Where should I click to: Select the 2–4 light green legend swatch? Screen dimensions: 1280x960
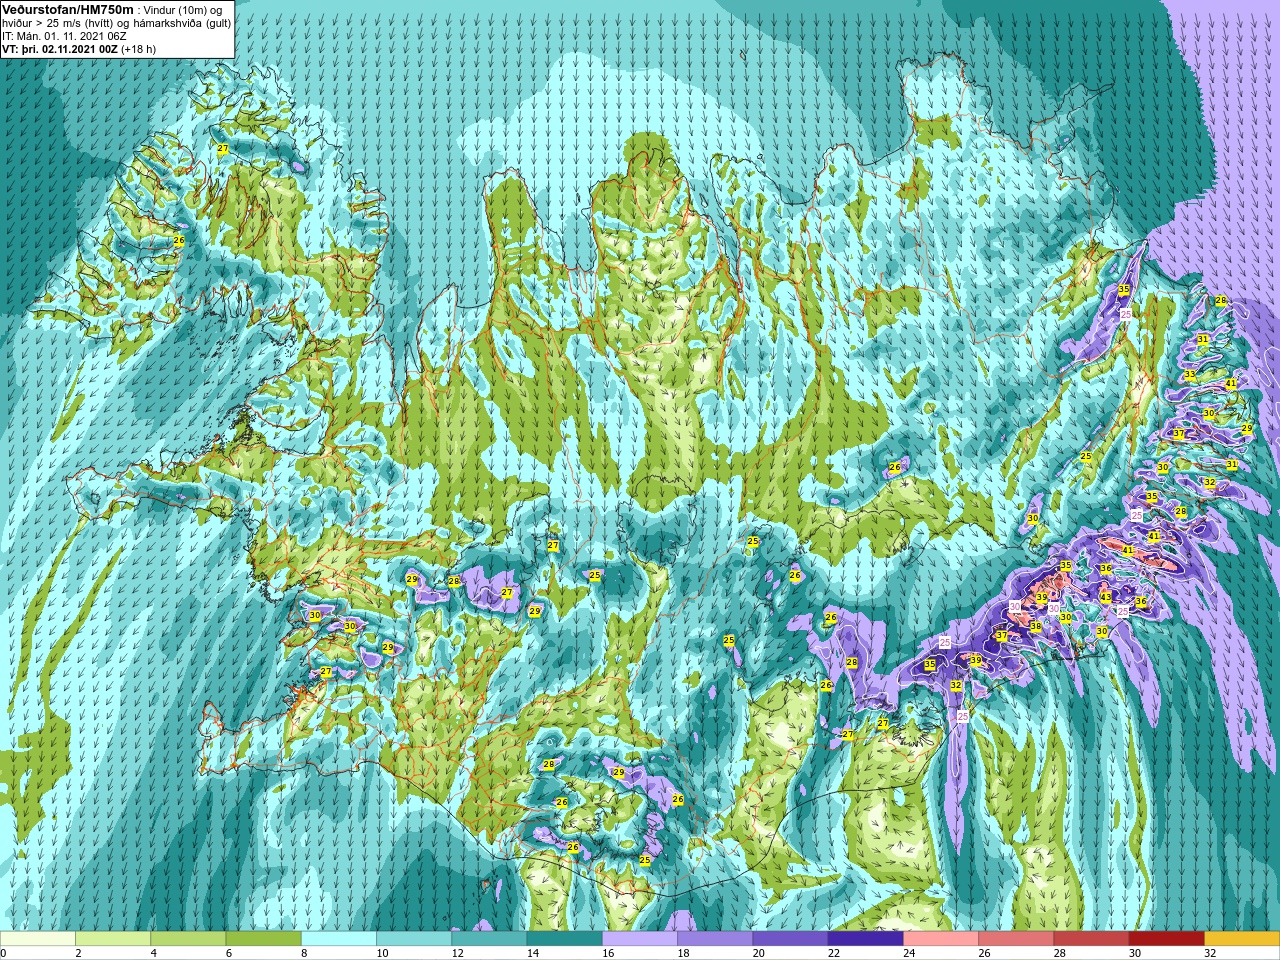point(113,939)
